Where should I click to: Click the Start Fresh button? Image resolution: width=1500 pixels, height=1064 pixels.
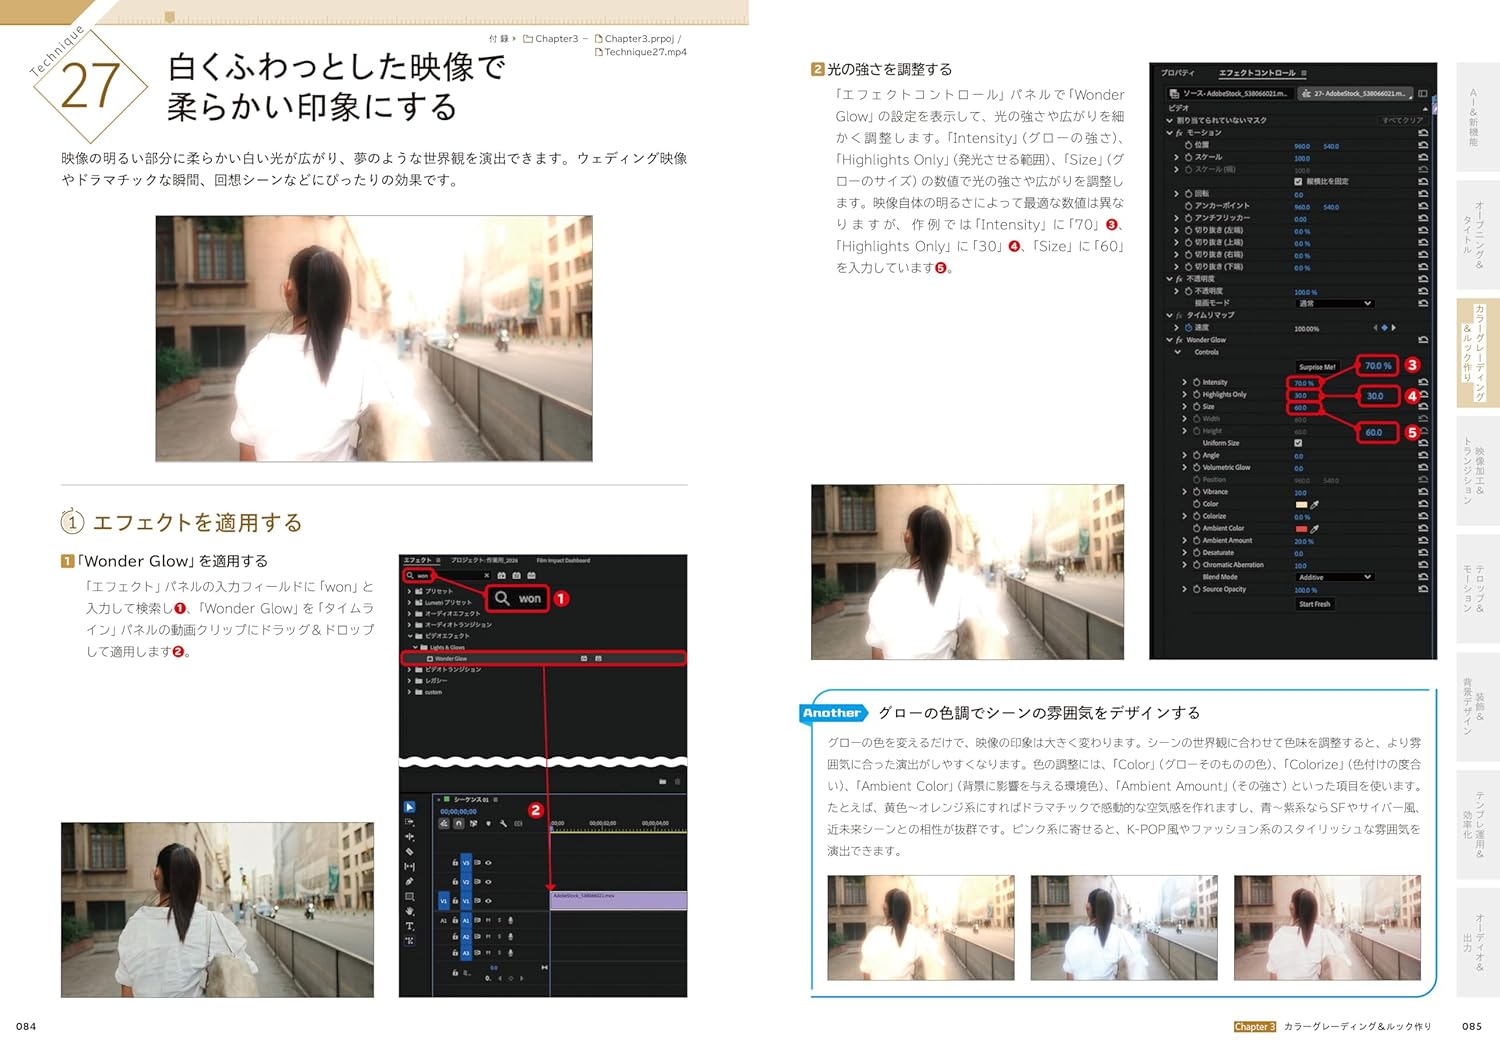coord(1315,604)
